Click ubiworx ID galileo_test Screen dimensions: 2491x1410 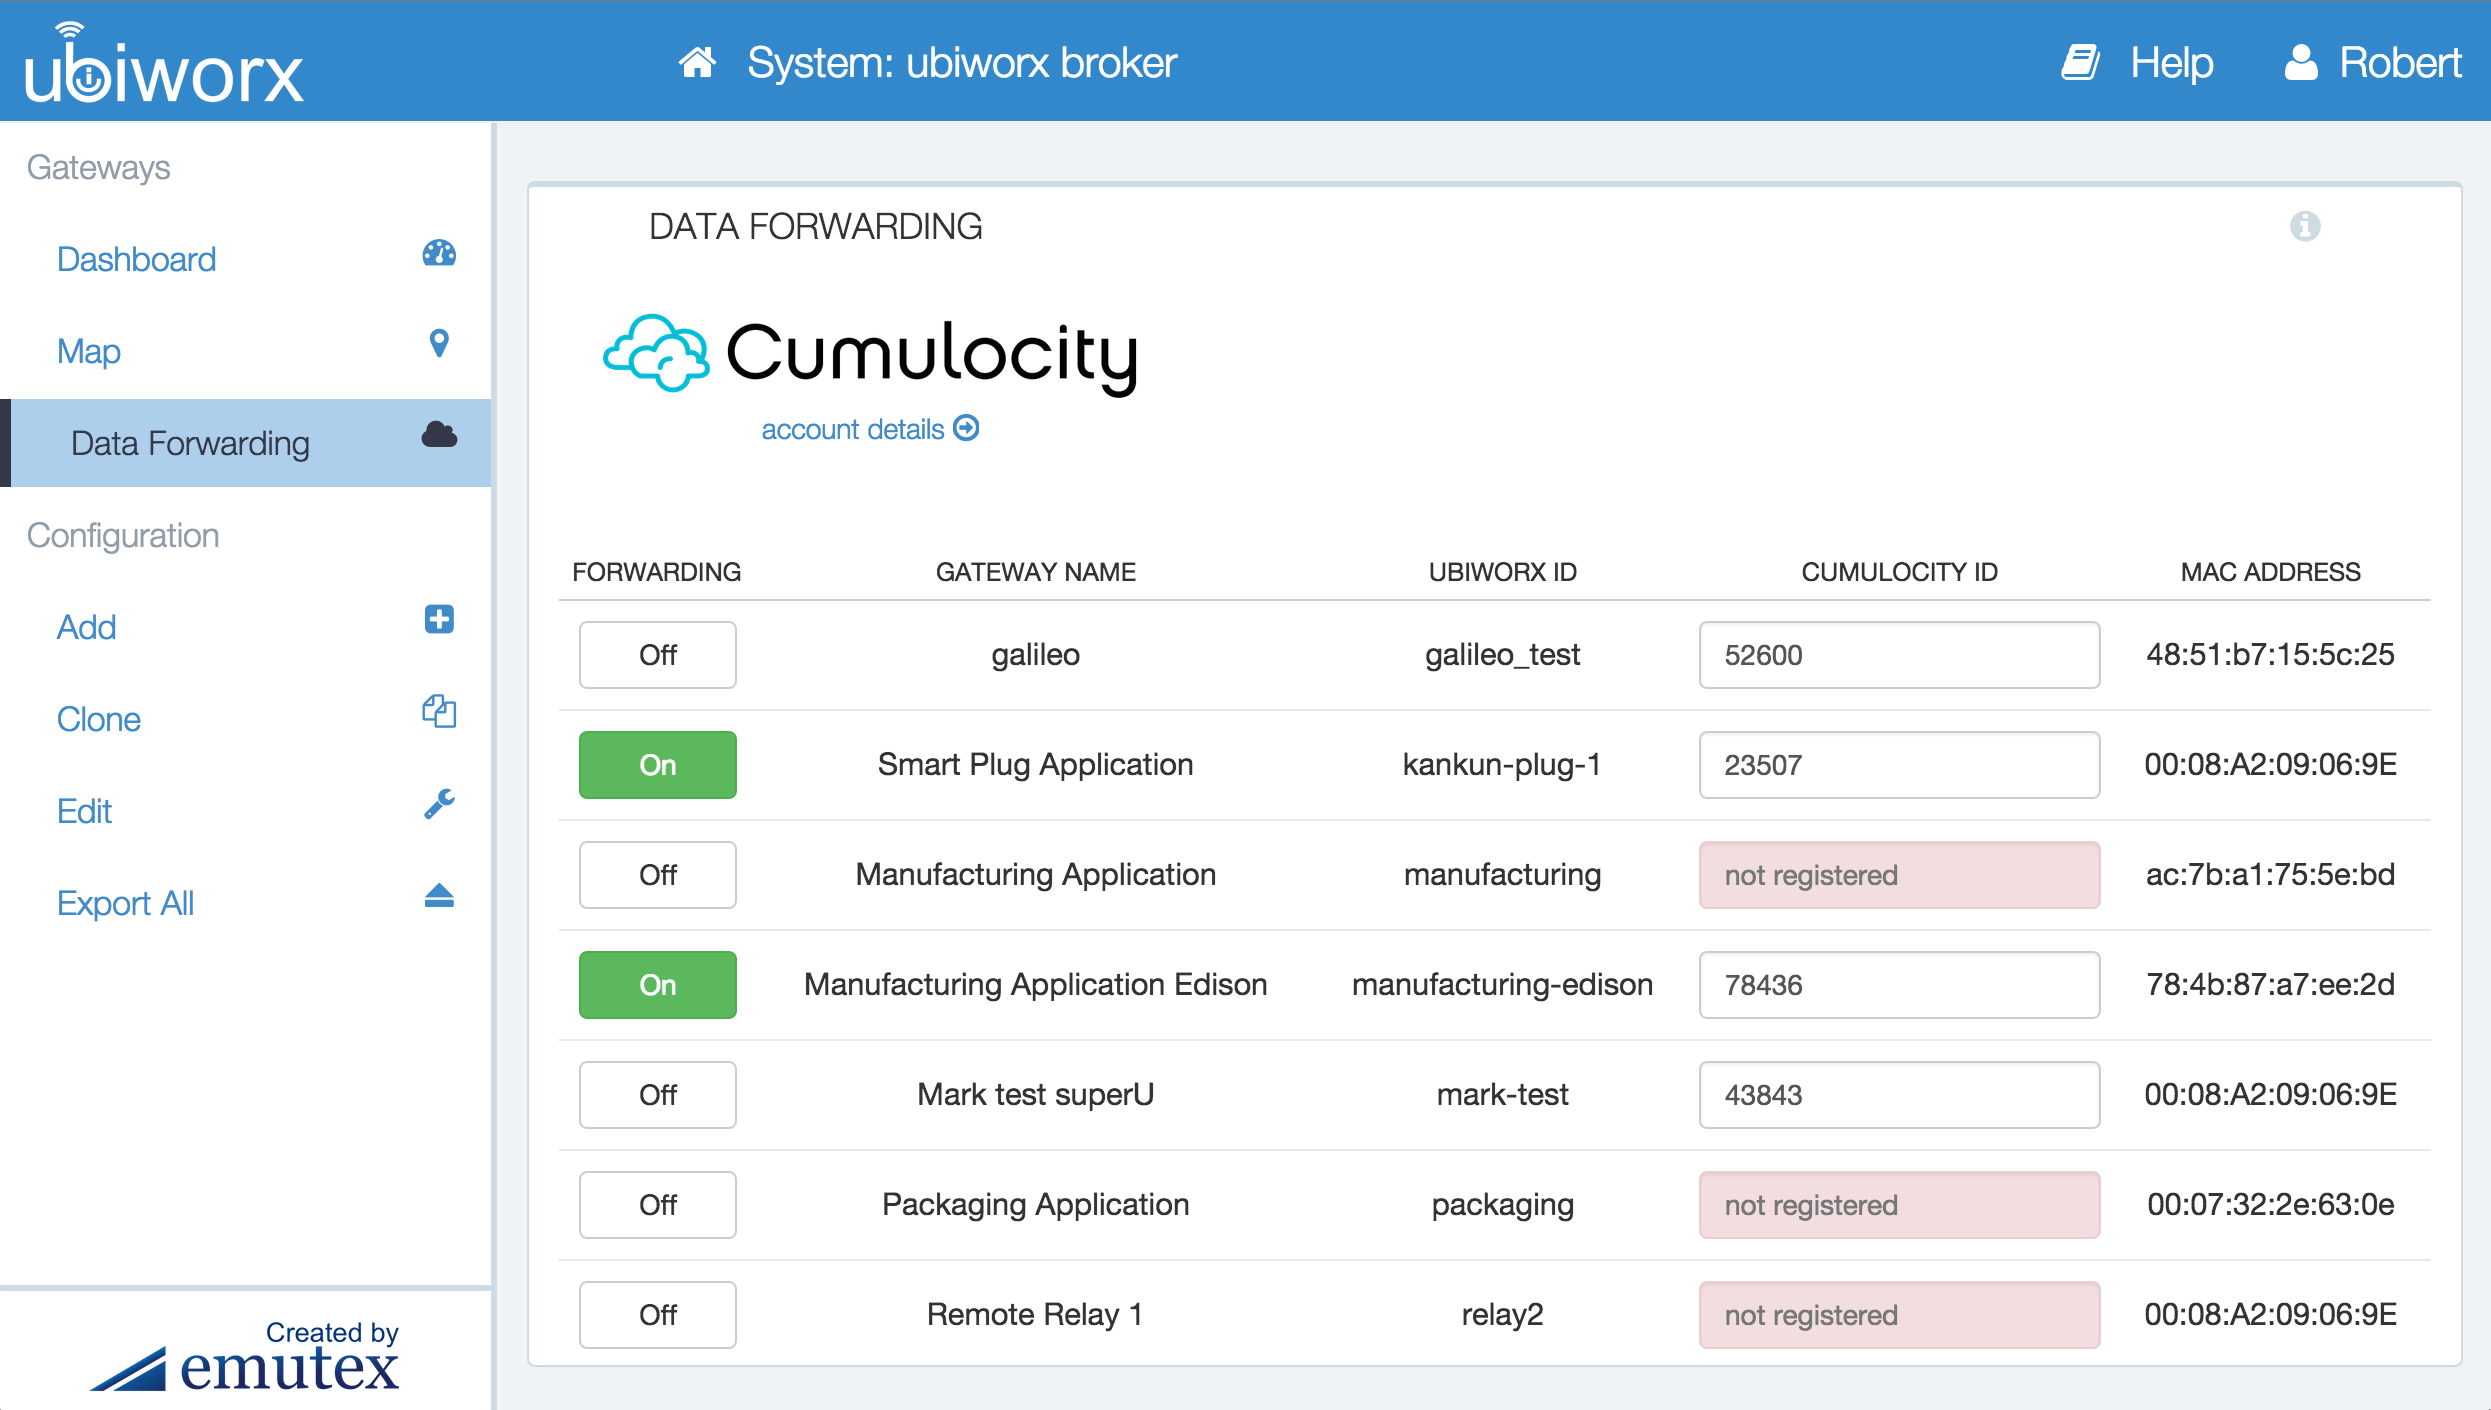[x=1502, y=654]
